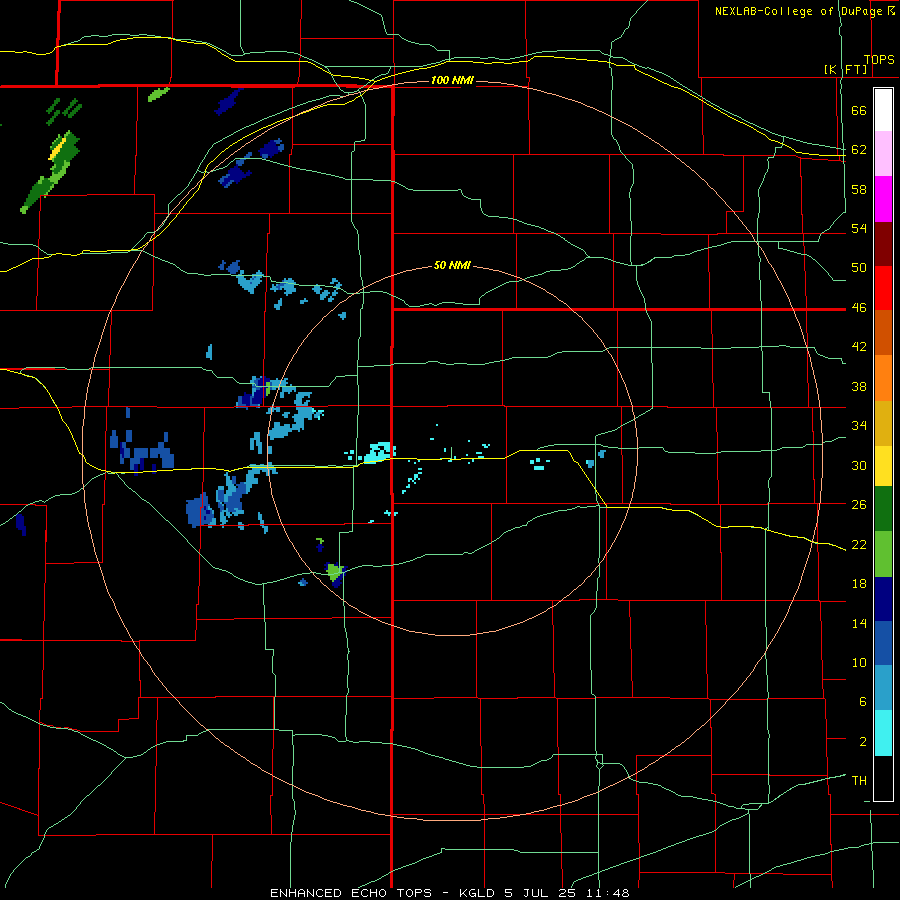Click the 42 legend value
Image resolution: width=900 pixels, height=900 pixels.
pyautogui.click(x=859, y=347)
